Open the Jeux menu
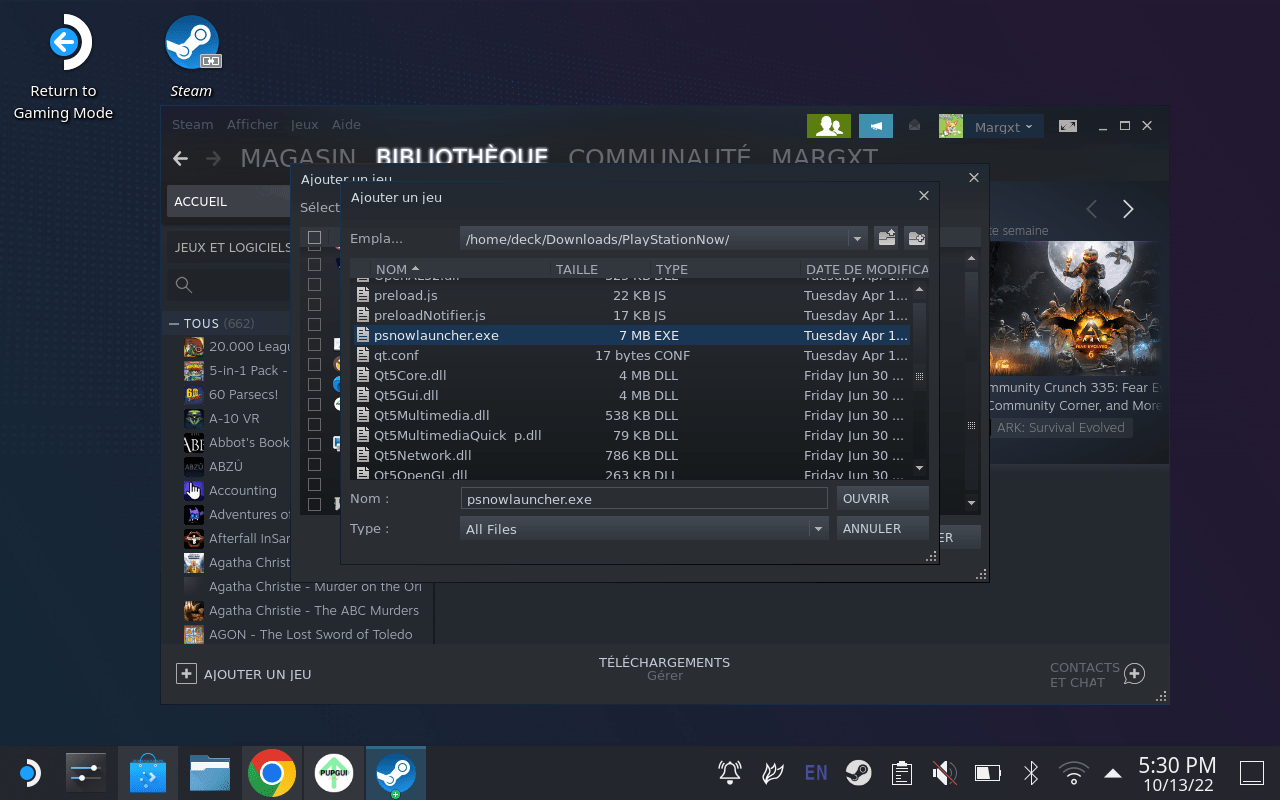This screenshot has height=800, width=1280. click(304, 125)
